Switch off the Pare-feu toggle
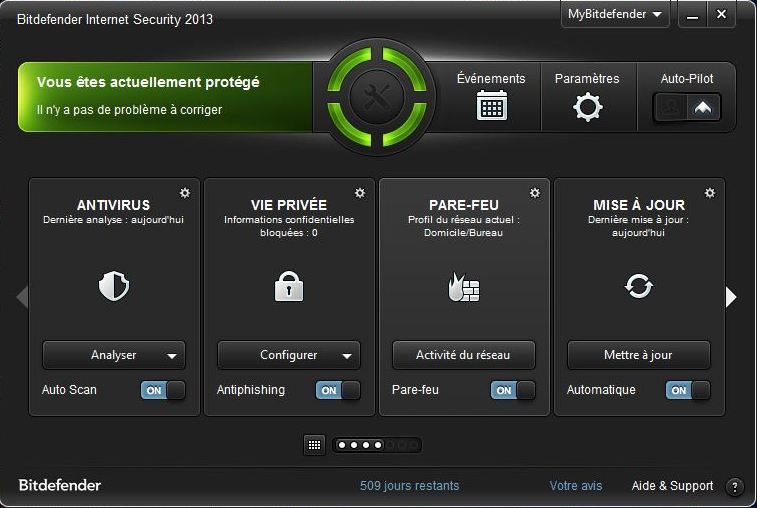Viewport: 757px width, 508px height. coord(513,390)
